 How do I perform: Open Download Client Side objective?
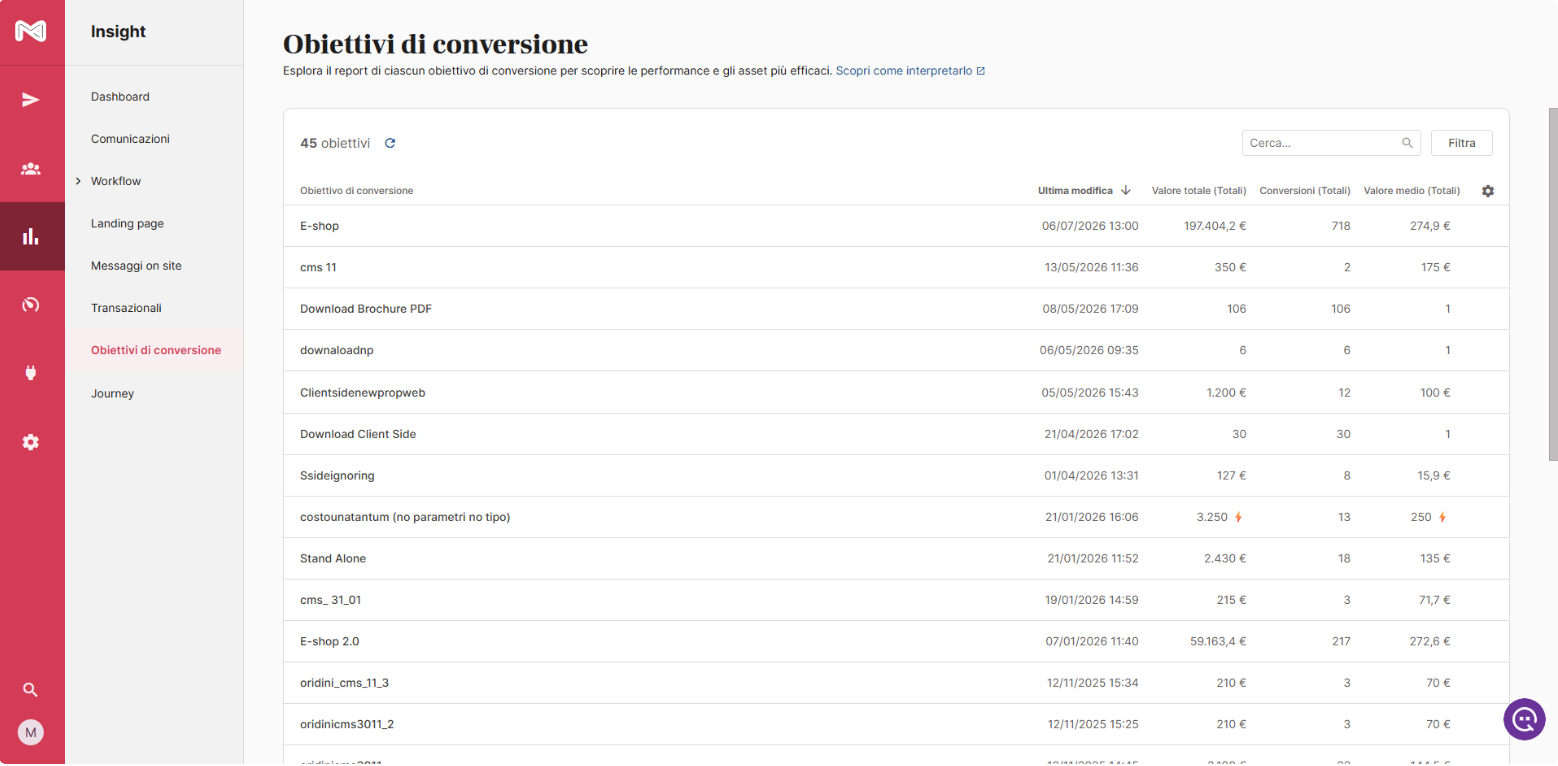(x=358, y=434)
